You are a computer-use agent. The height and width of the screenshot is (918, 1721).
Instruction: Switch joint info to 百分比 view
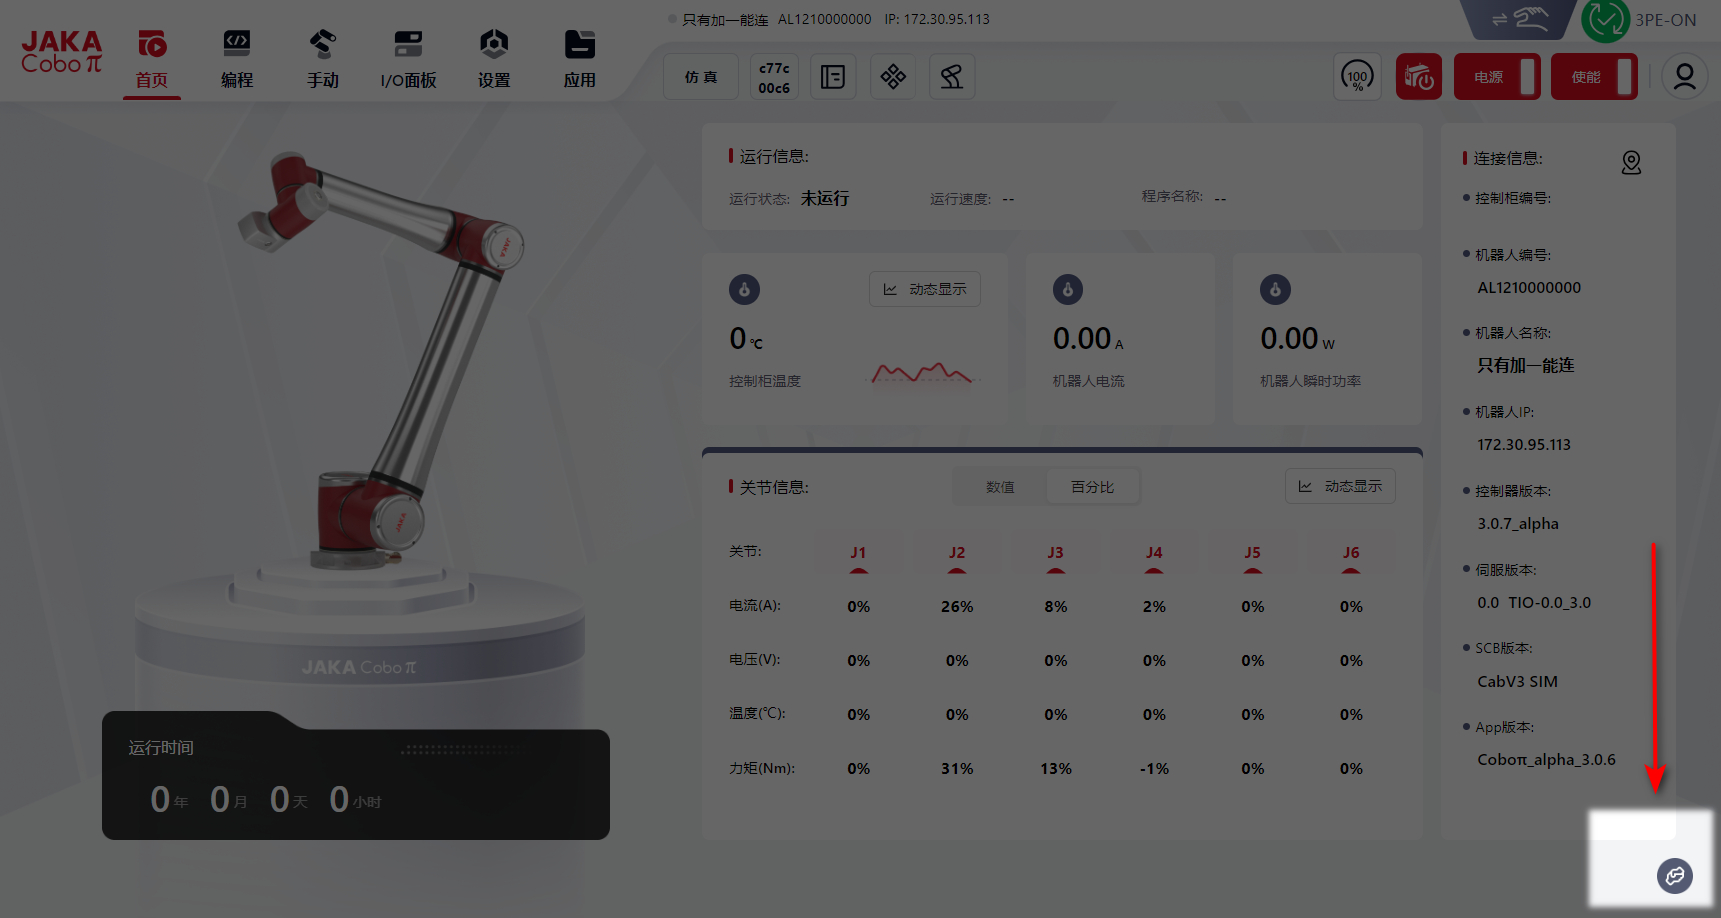pyautogui.click(x=1092, y=487)
